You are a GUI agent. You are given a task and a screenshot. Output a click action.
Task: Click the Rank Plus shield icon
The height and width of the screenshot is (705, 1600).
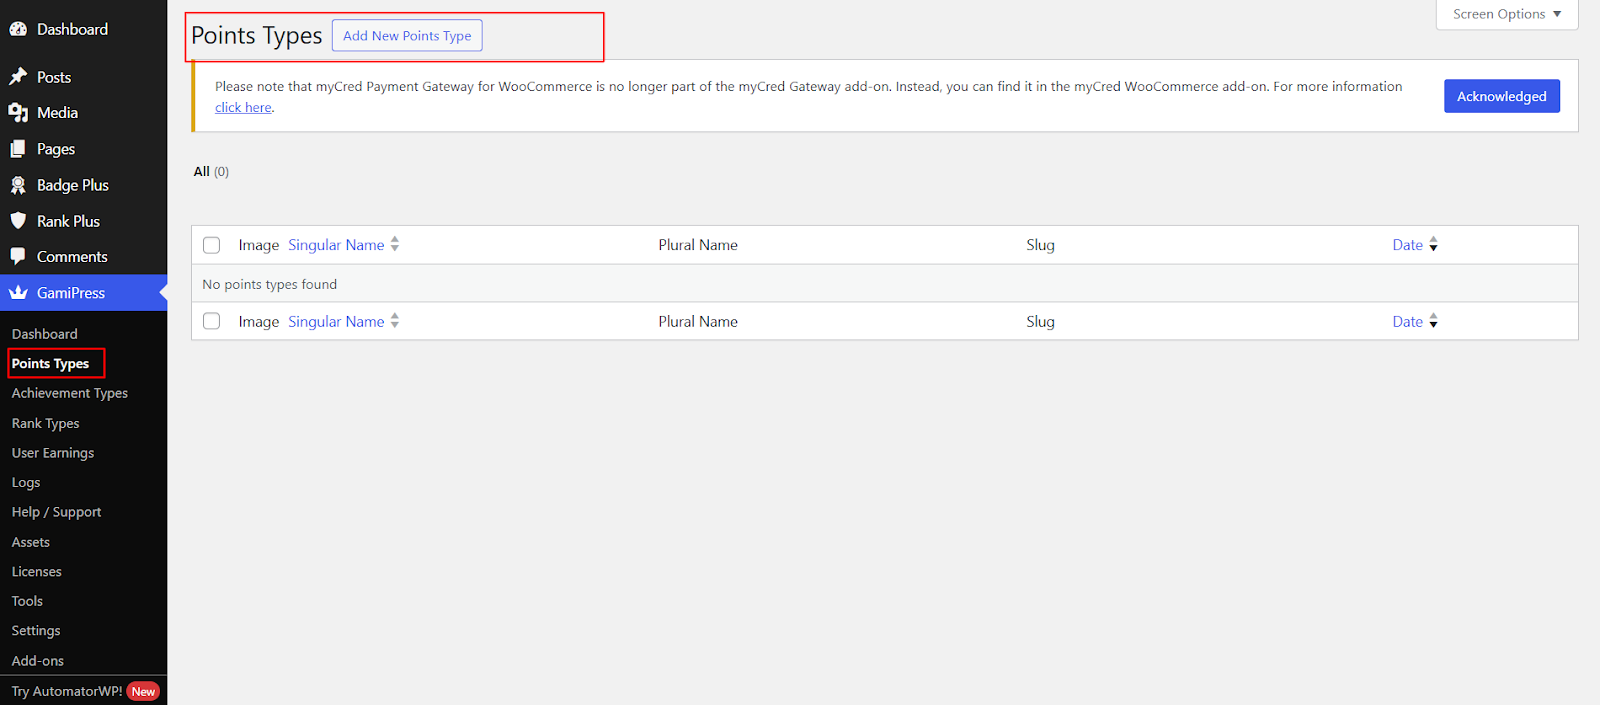pos(18,221)
